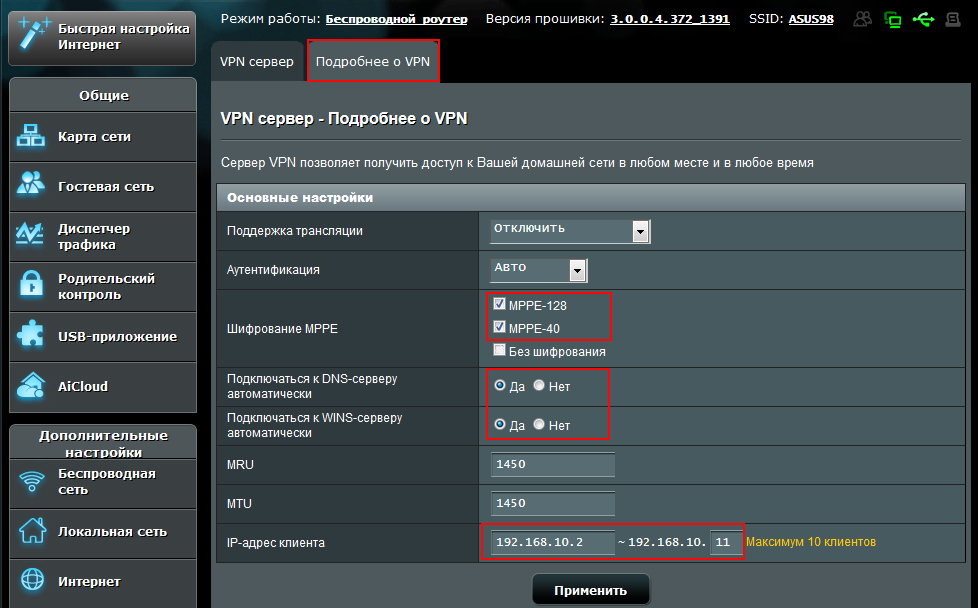This screenshot has width=978, height=608.
Task: Click the Parental Control padlock icon
Action: point(31,284)
